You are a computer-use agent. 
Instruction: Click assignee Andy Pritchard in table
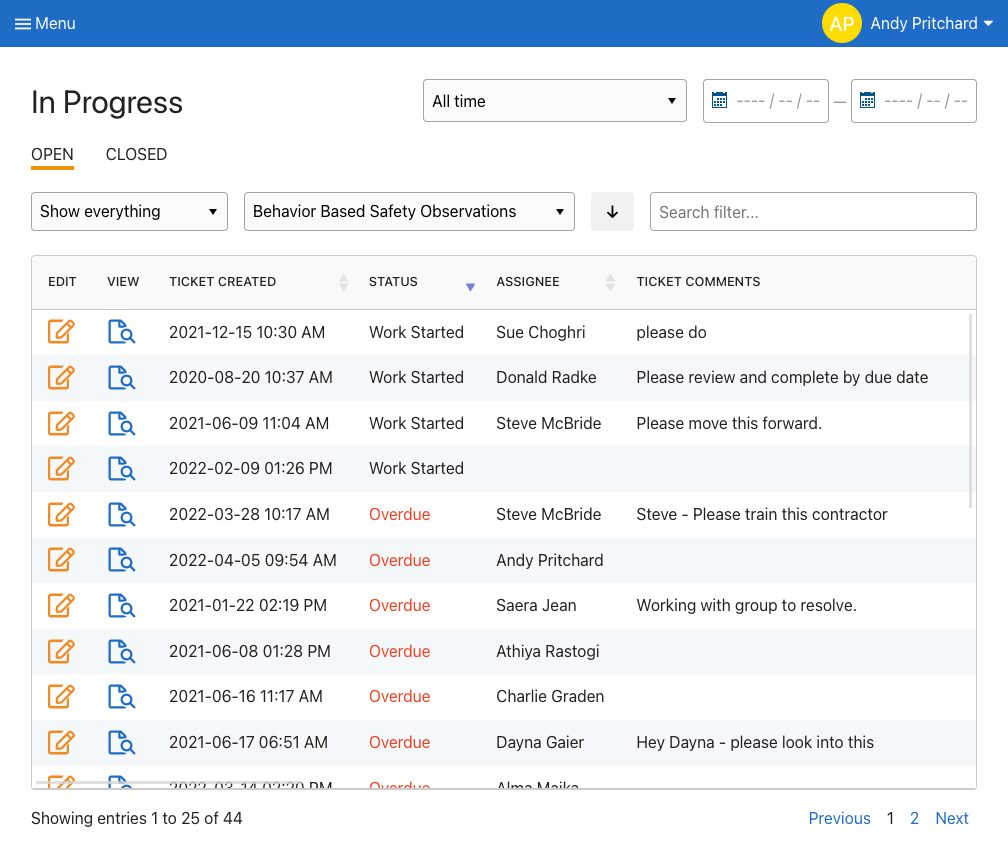[x=550, y=560]
